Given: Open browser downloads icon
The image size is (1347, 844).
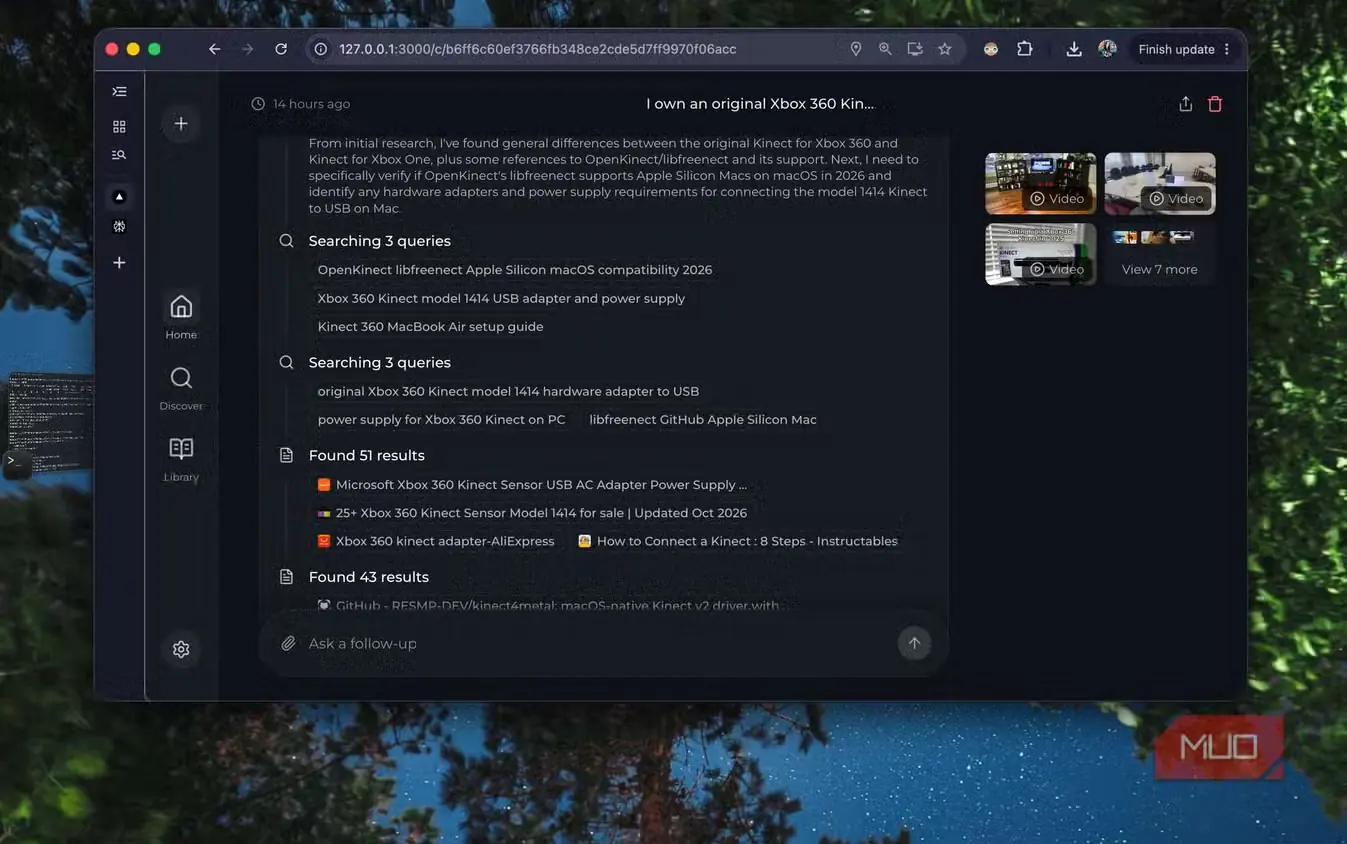Looking at the screenshot, I should click(x=1074, y=49).
